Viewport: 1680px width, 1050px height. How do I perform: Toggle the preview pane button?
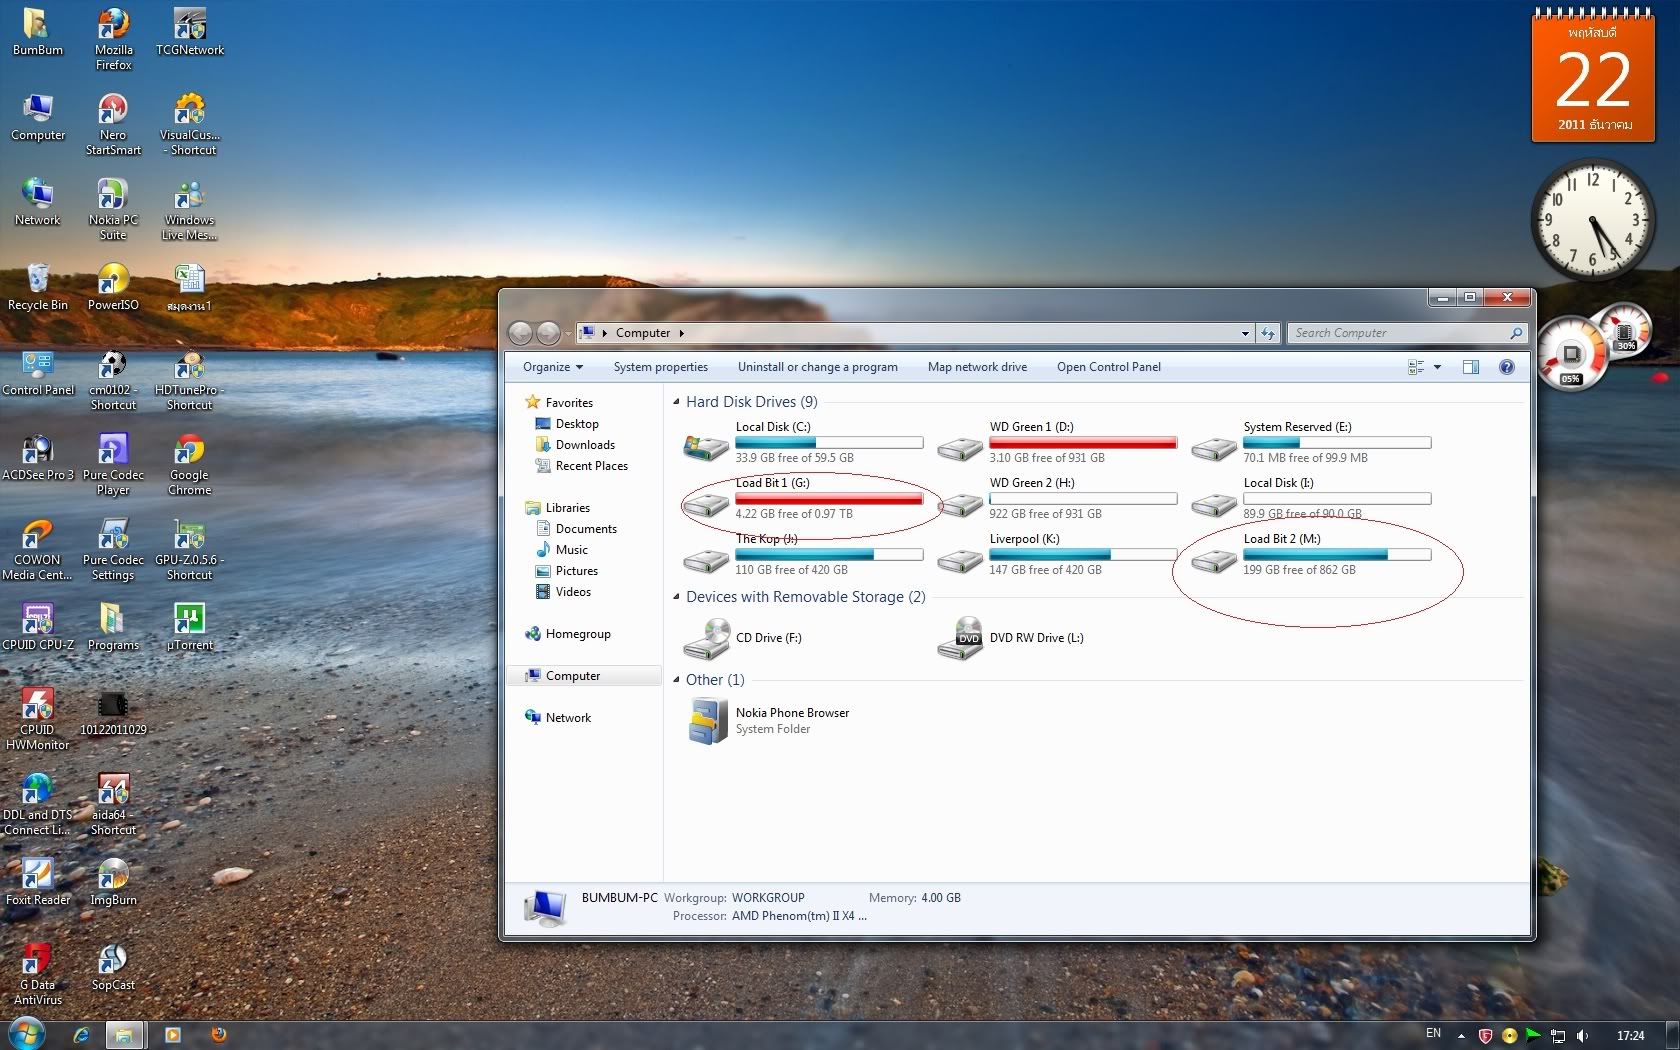(x=1470, y=367)
